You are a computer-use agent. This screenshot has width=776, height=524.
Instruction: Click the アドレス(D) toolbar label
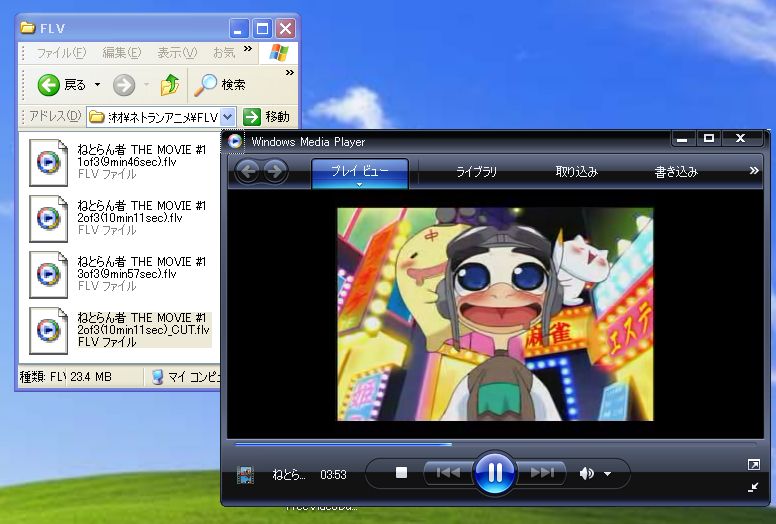pos(54,116)
